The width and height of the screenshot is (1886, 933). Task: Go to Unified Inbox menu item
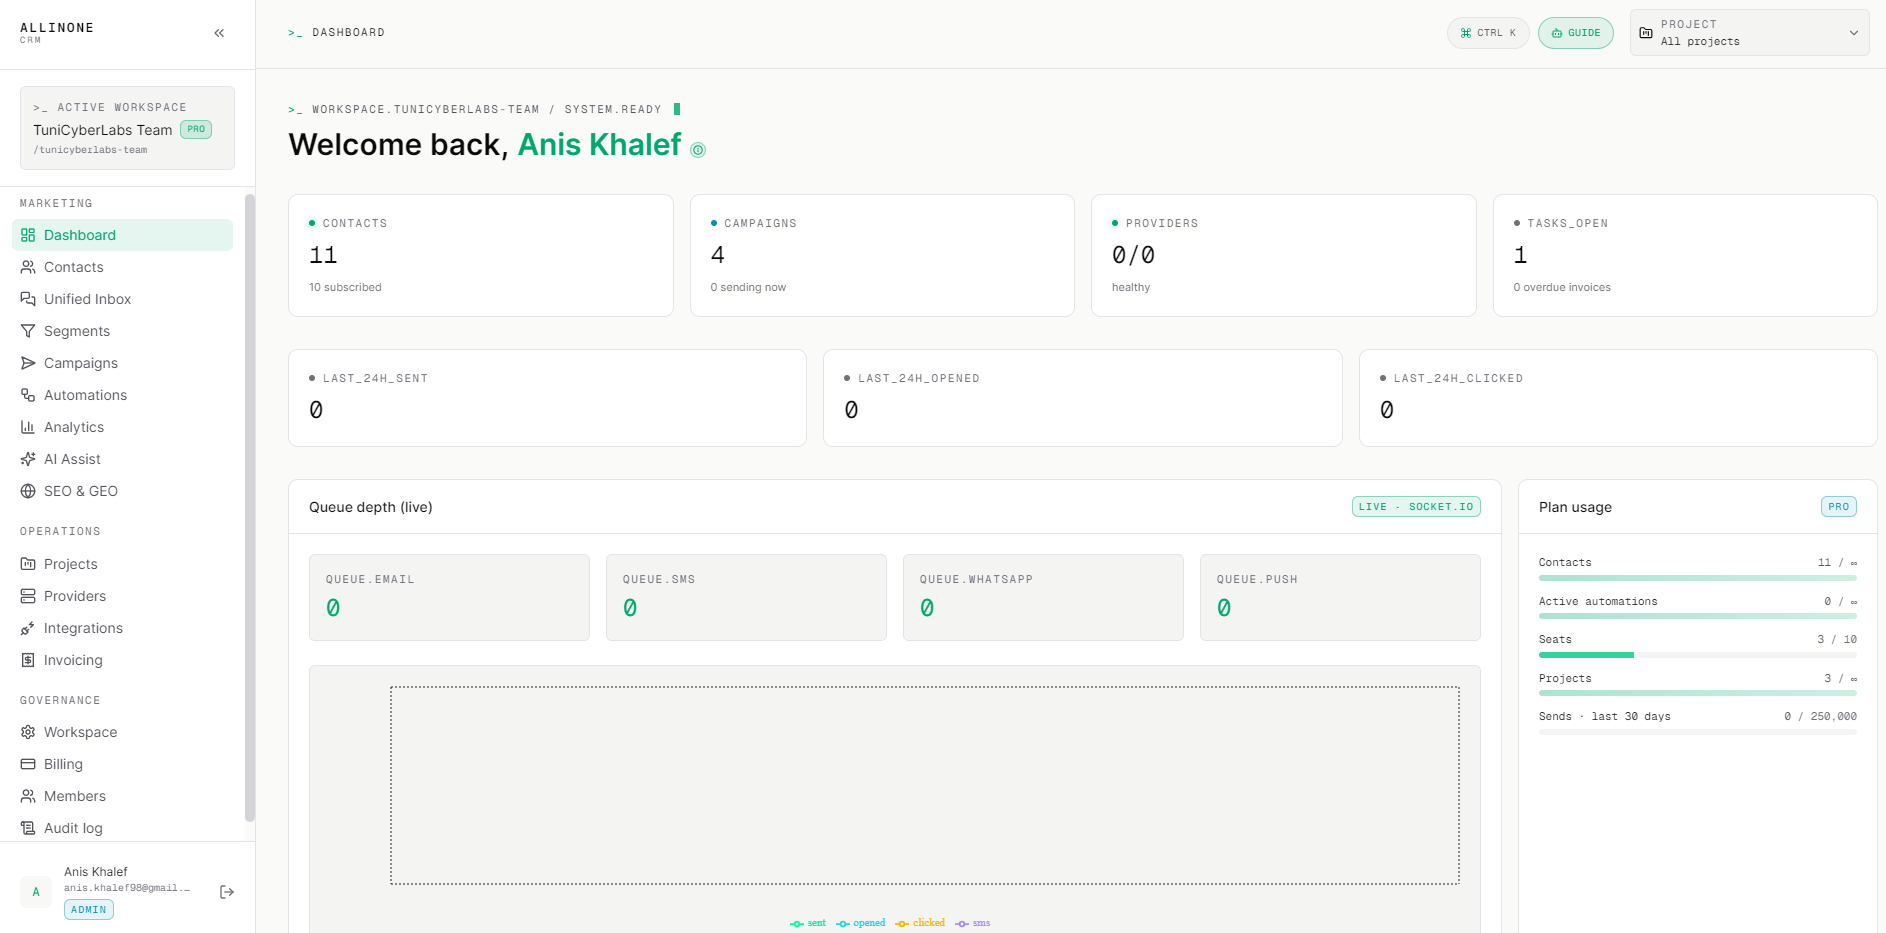[x=122, y=299]
